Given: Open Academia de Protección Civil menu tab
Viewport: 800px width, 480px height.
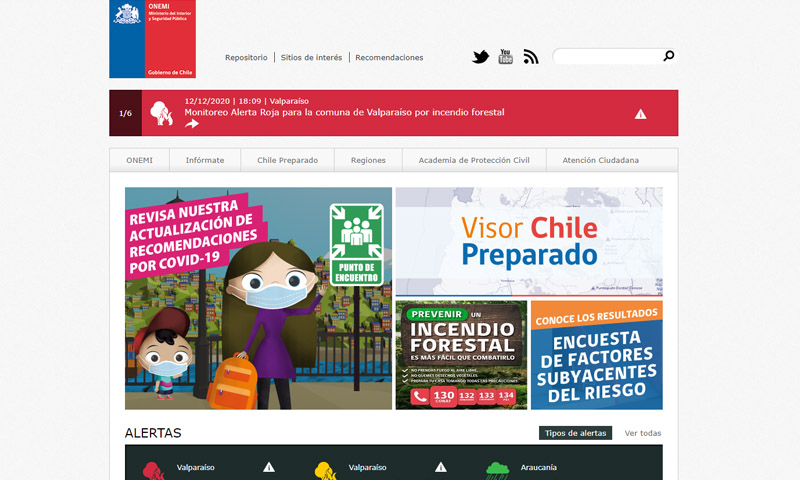Looking at the screenshot, I should click(474, 160).
